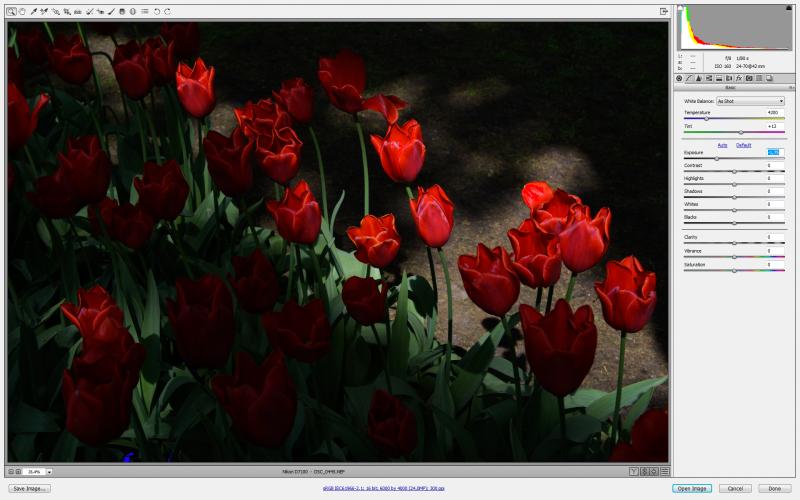Rotate image 90 degrees counterclockwise
This screenshot has height=500, width=800.
(x=157, y=11)
